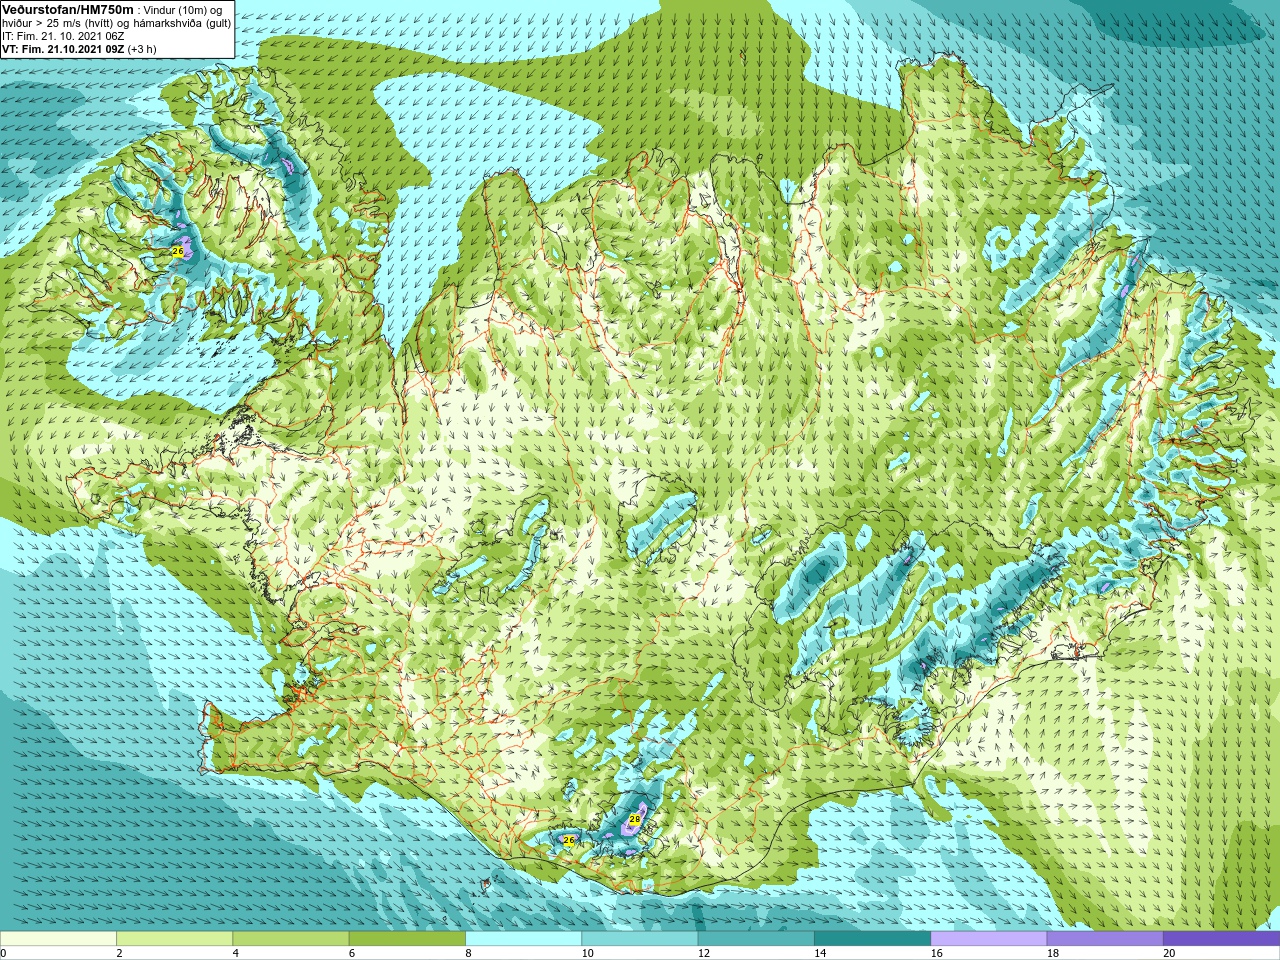
Task: Pick the 4–6 m/s green legend swatch
Action: 290,939
